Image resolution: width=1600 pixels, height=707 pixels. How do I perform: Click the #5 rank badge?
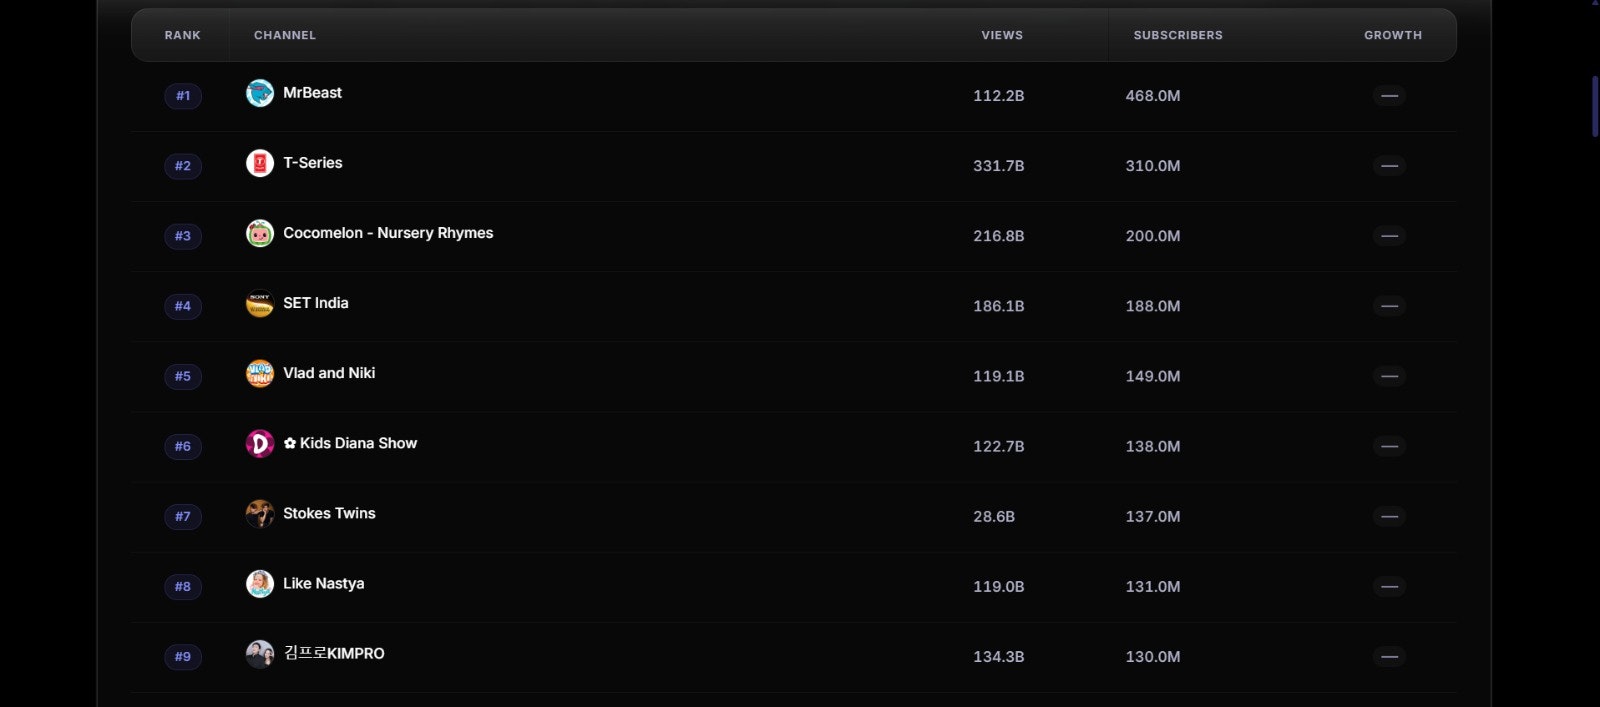click(183, 376)
